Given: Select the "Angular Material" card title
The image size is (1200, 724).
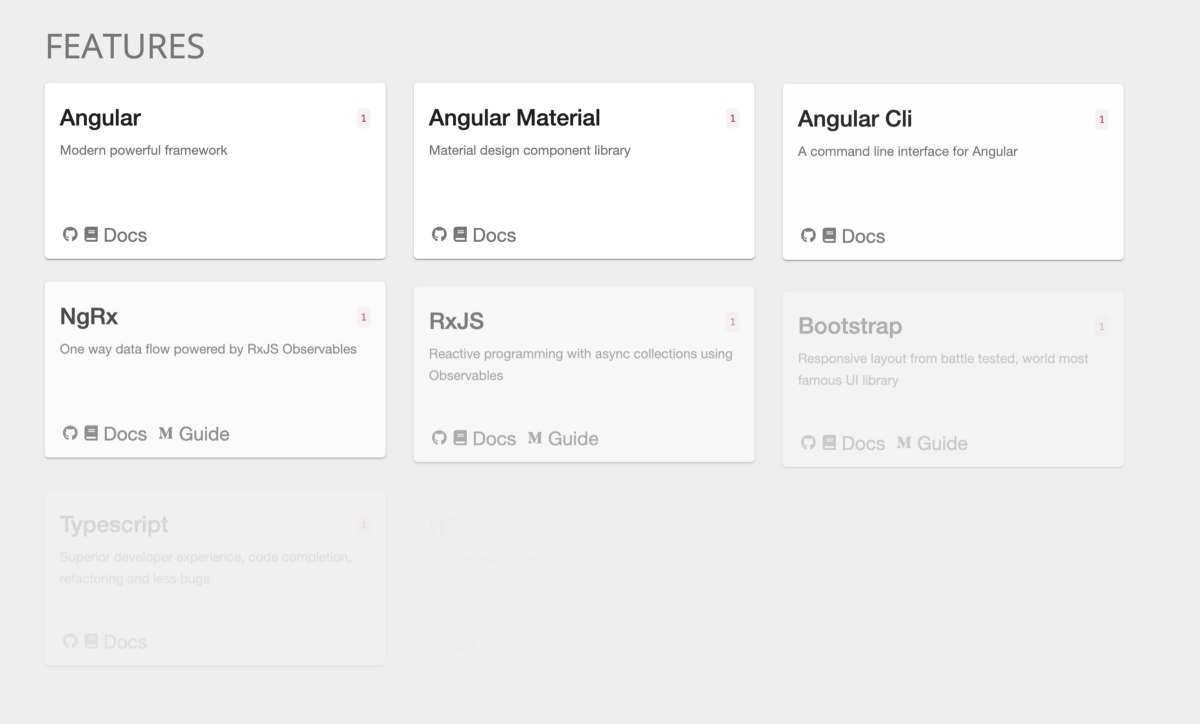Looking at the screenshot, I should [514, 118].
